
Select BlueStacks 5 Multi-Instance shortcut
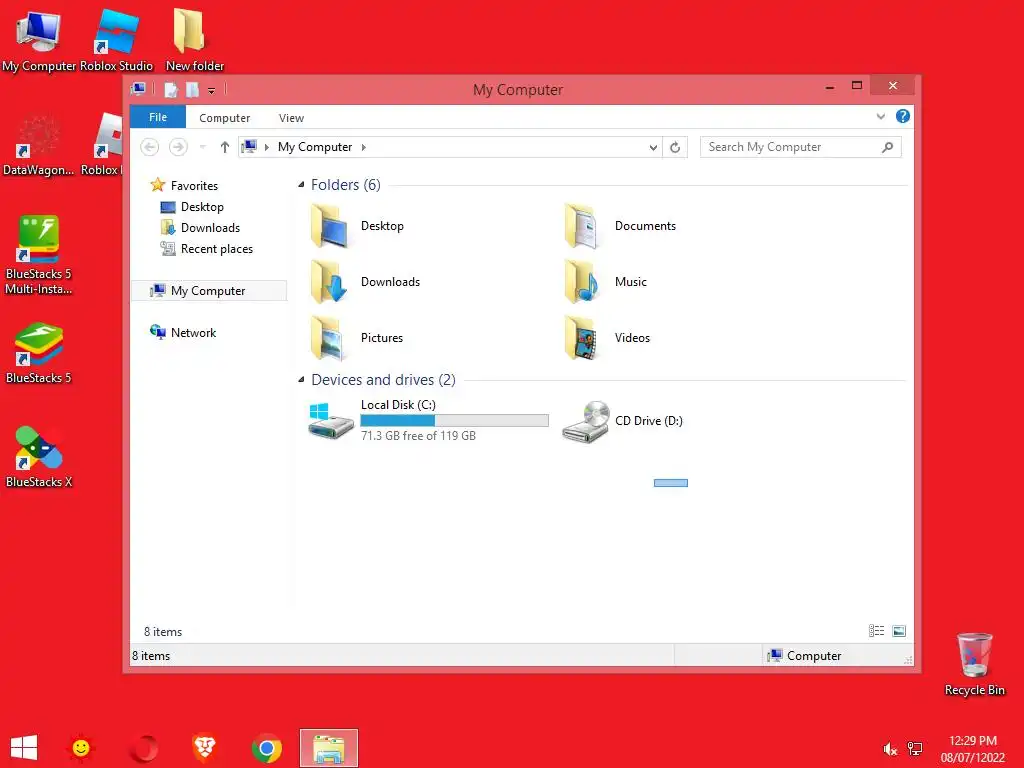click(x=39, y=255)
